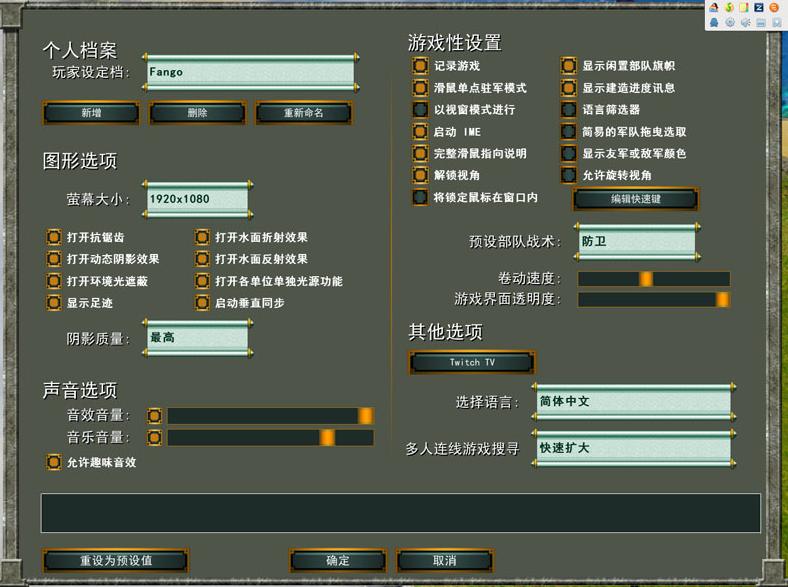This screenshot has width=788, height=587.
Task: Click the 音效音量 volume slider
Action: point(270,416)
